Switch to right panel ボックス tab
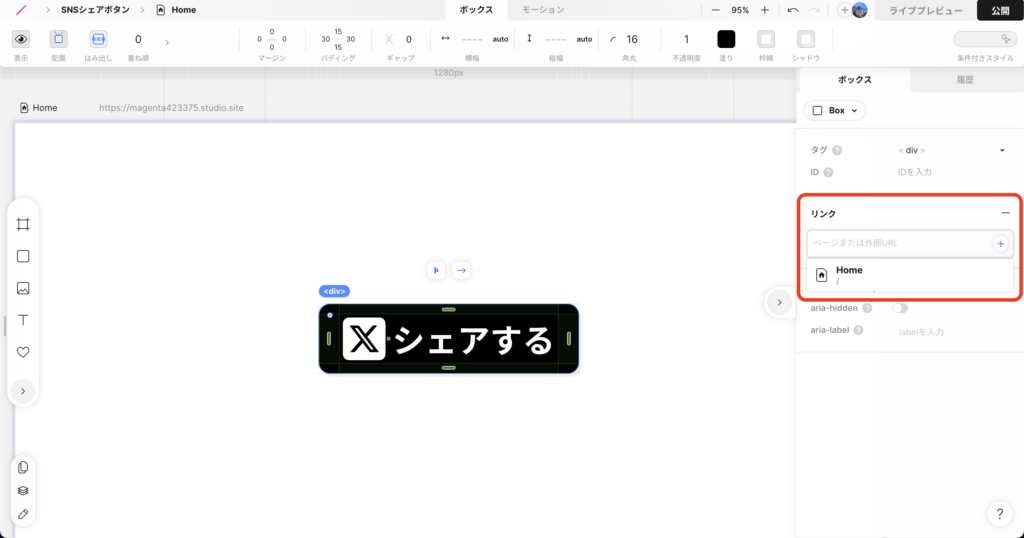This screenshot has height=538, width=1024. click(855, 80)
